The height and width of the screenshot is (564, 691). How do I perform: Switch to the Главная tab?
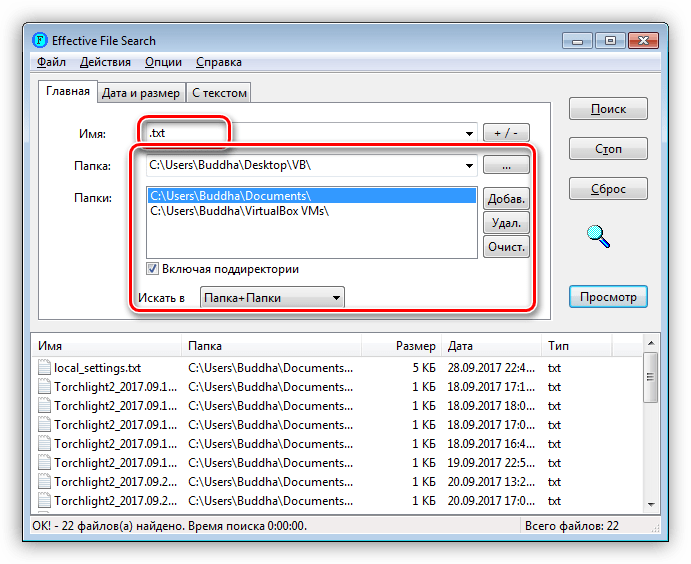point(68,91)
